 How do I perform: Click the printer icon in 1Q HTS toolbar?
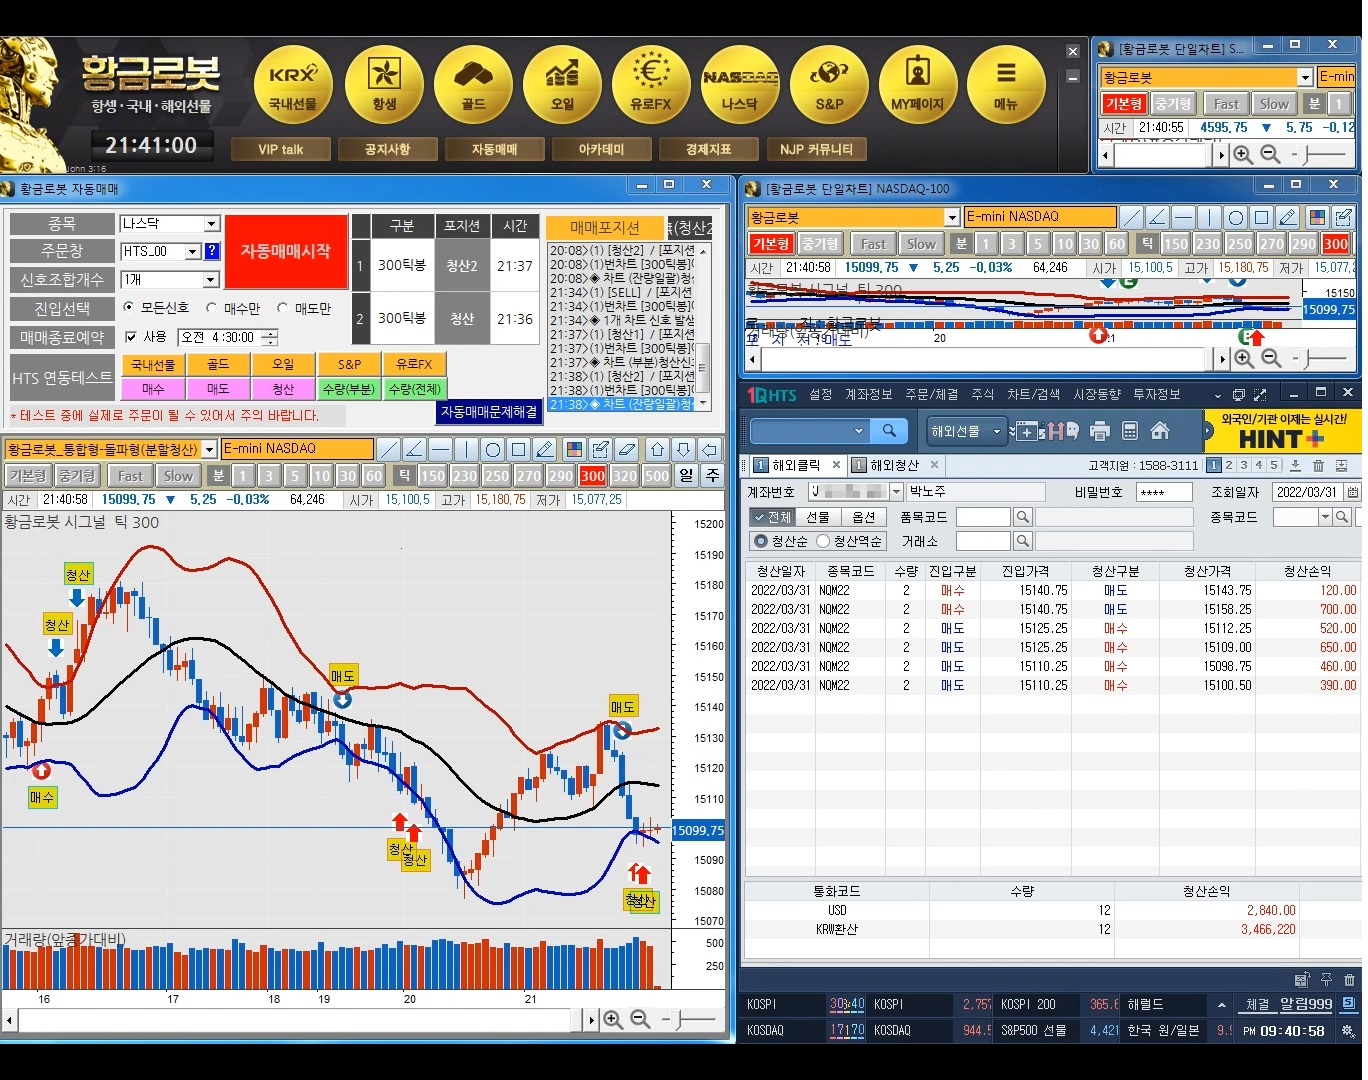(x=1100, y=431)
